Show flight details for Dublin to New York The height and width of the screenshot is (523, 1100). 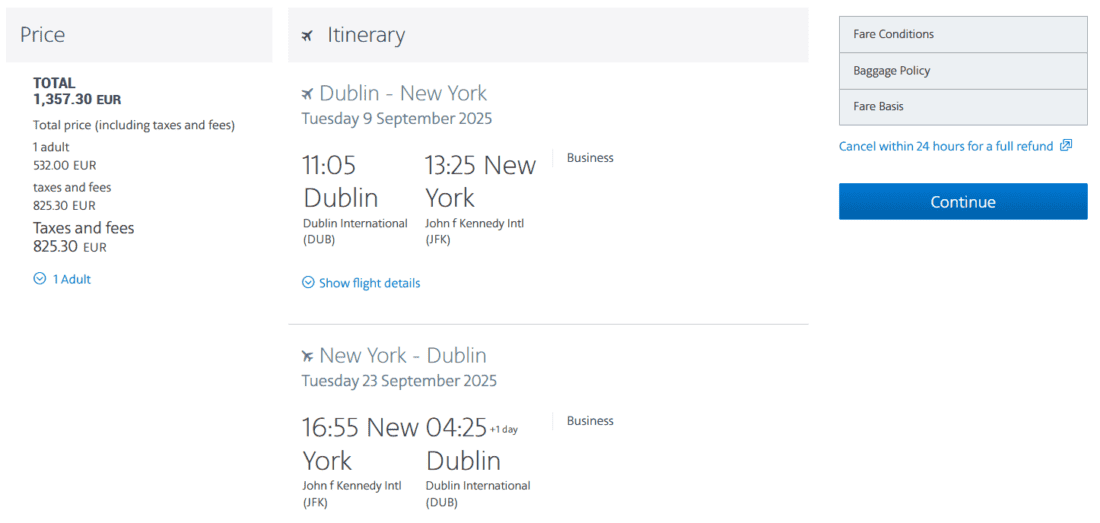(369, 283)
